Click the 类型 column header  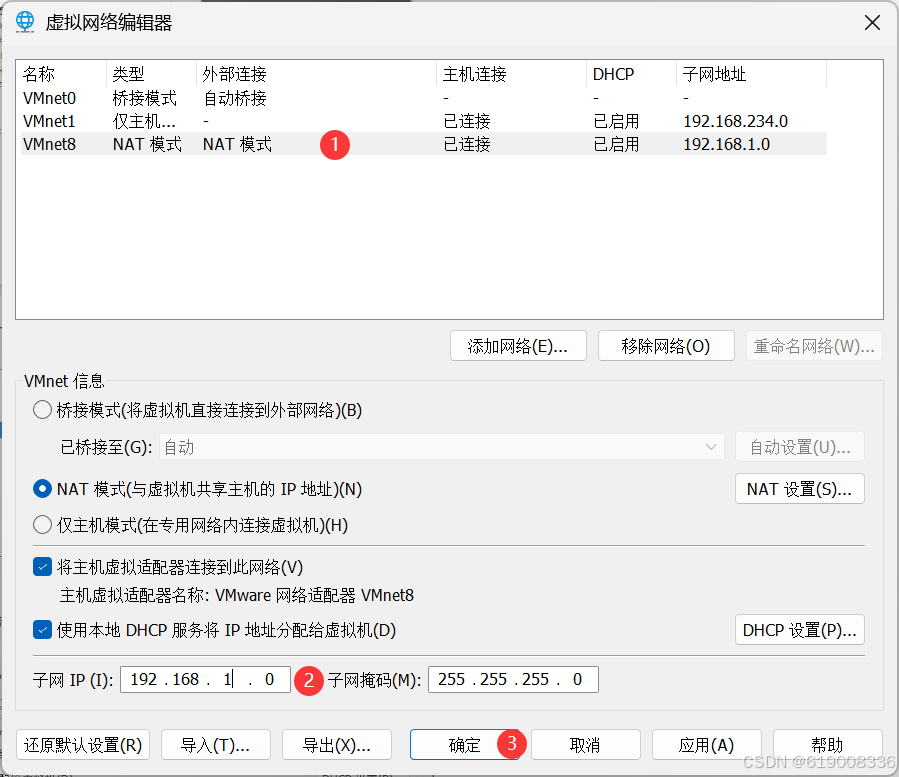pos(151,74)
